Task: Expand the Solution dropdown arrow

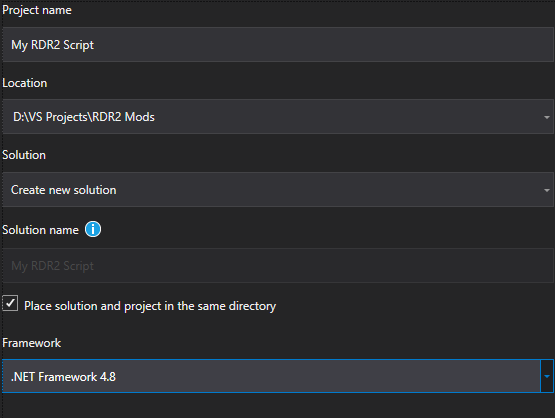Action: (x=547, y=190)
